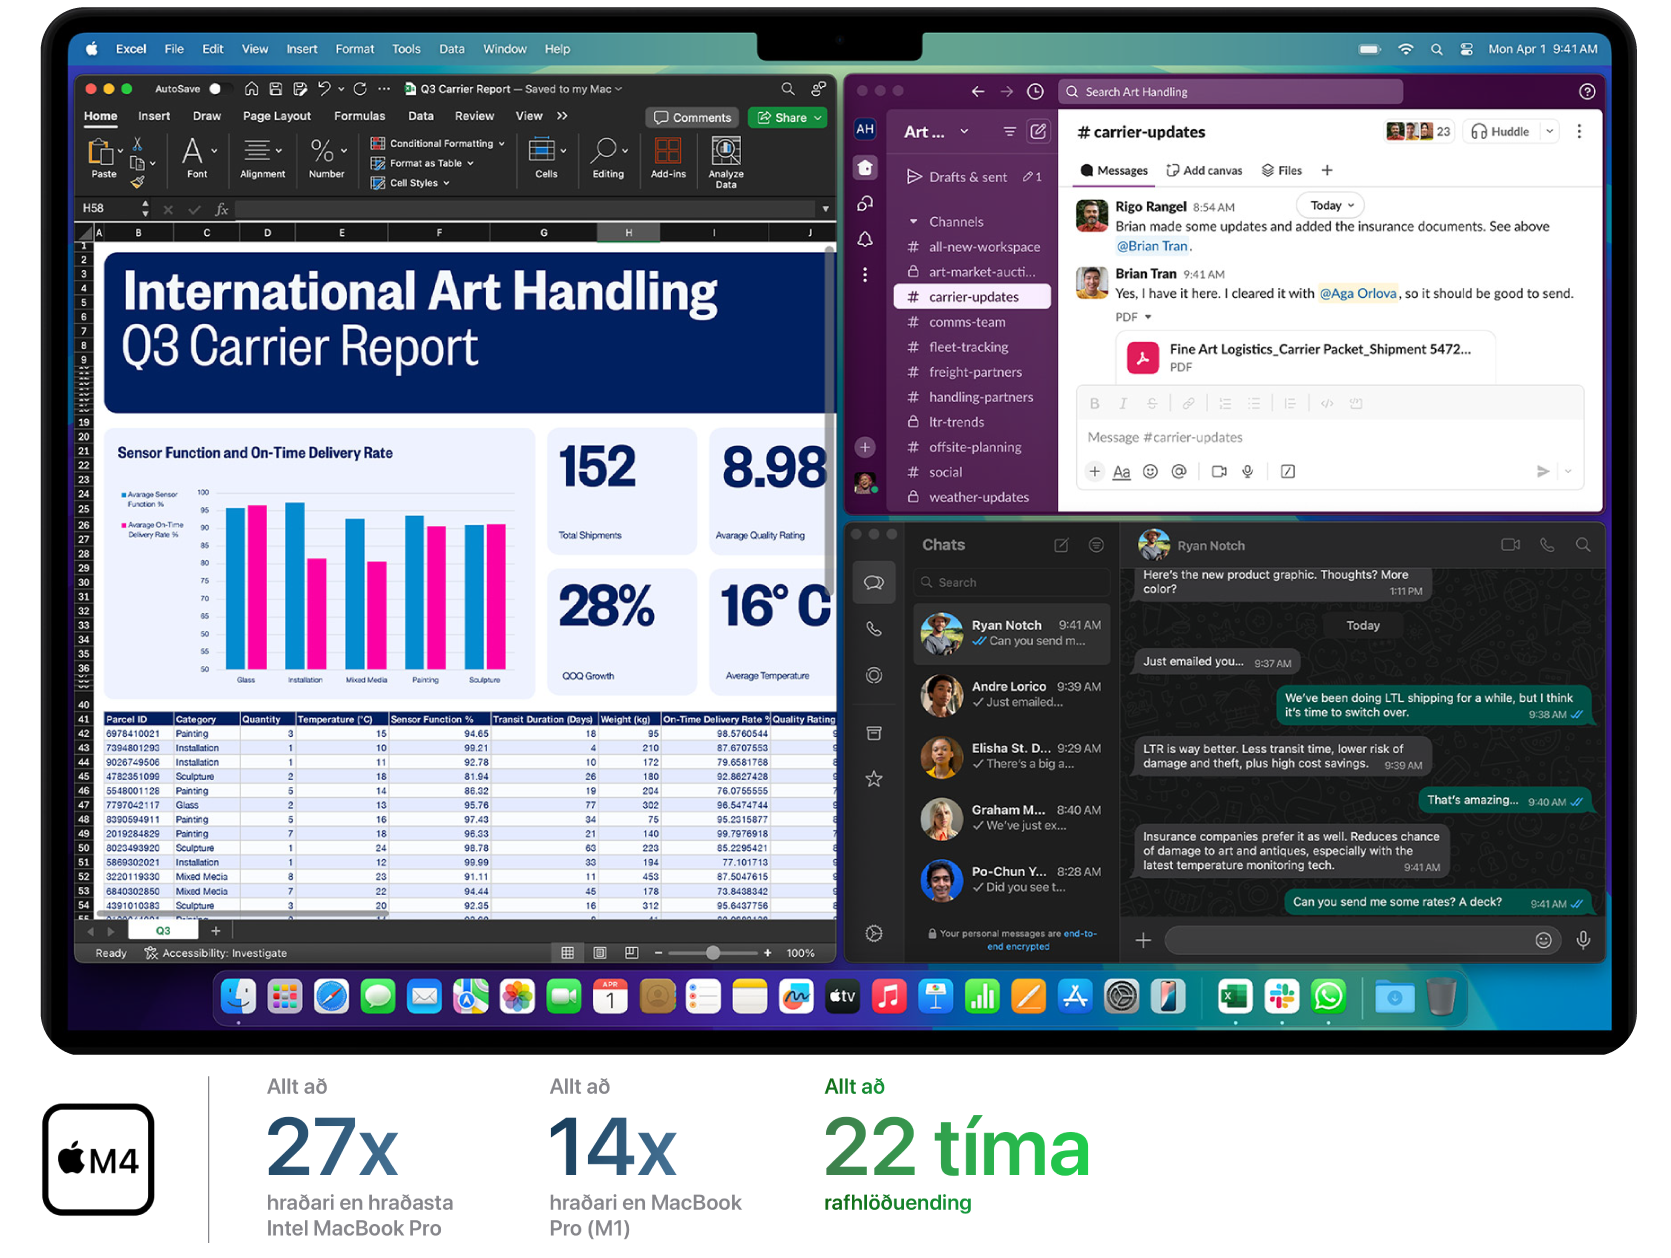Open the Formulas ribbon tab
The width and height of the screenshot is (1671, 1258).
(x=359, y=116)
